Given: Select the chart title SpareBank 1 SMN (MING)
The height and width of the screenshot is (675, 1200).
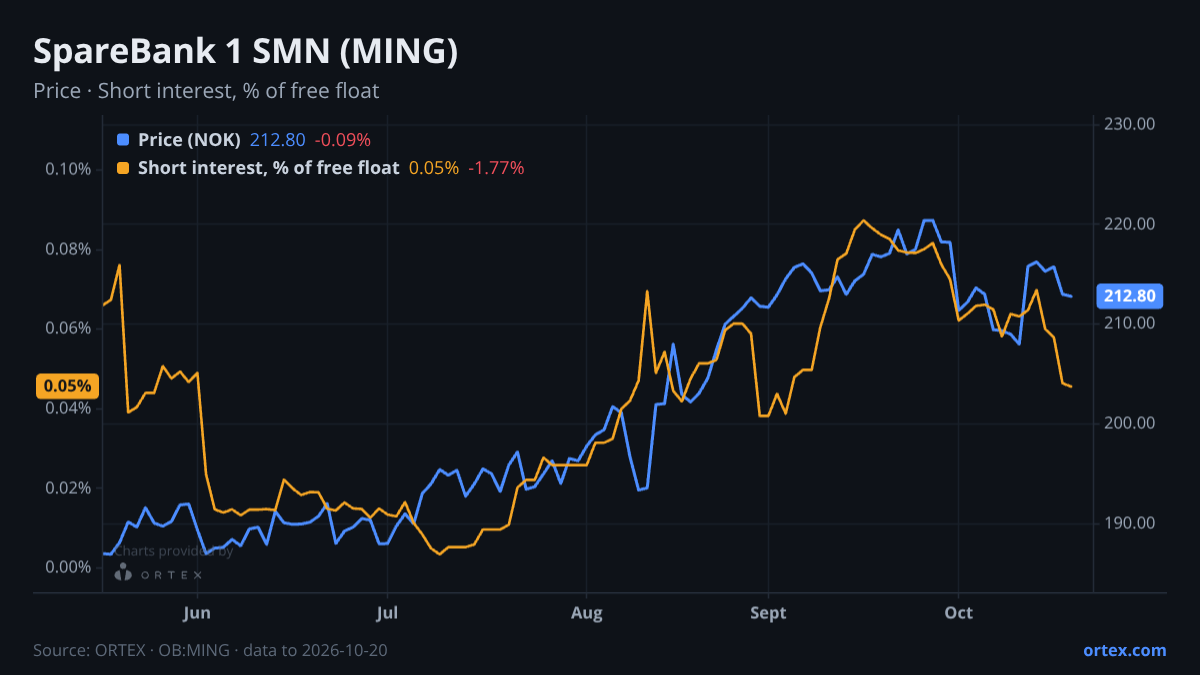Looking at the screenshot, I should click(x=245, y=52).
